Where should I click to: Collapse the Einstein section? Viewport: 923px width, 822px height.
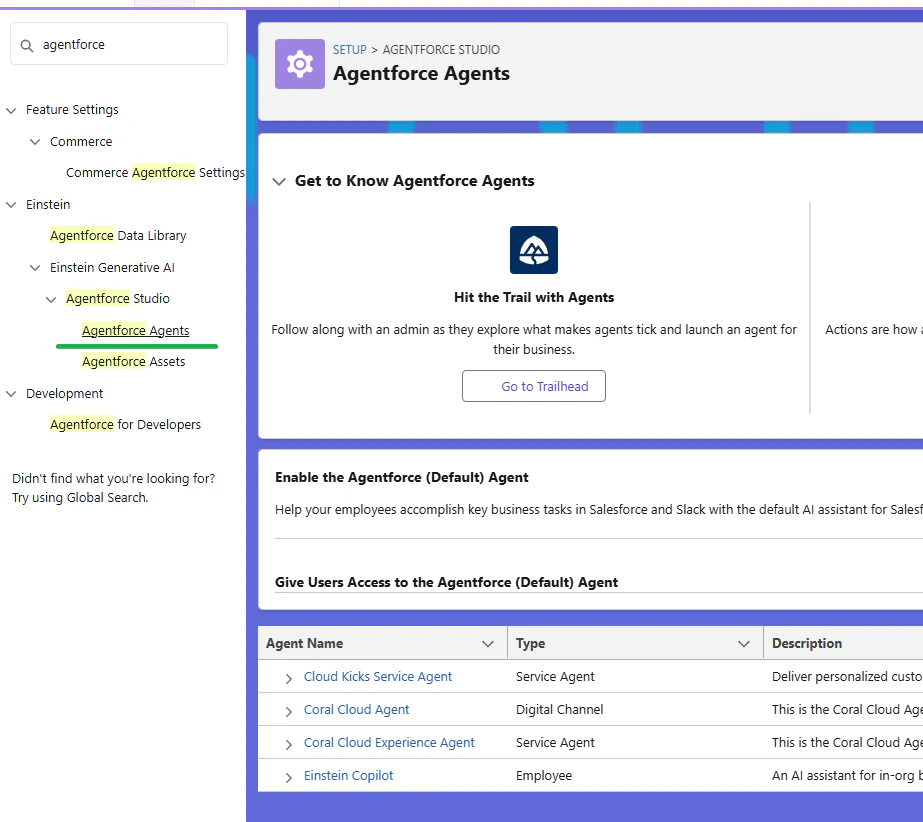11,205
